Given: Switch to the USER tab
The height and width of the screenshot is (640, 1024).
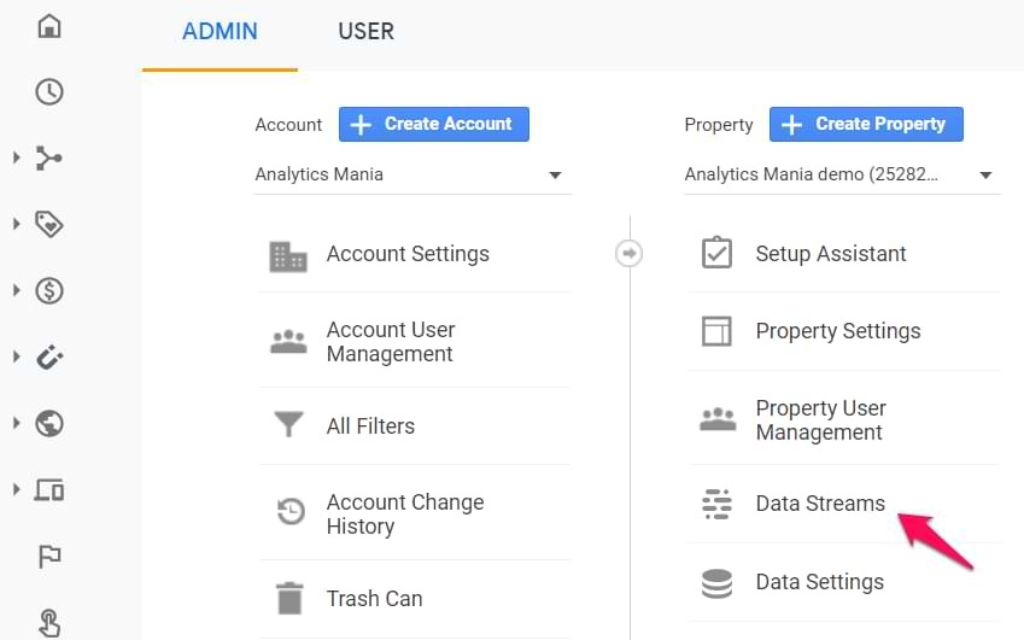Looking at the screenshot, I should click(365, 31).
